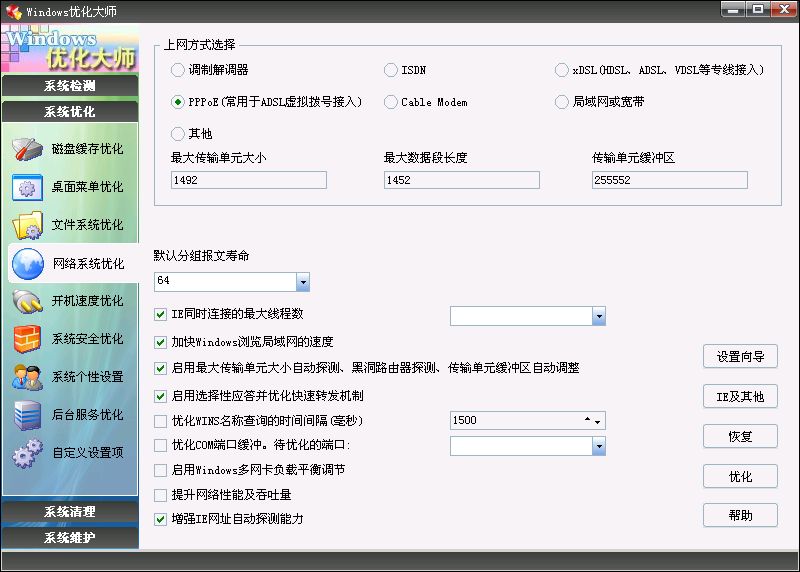The width and height of the screenshot is (800, 572).
Task: Click the 帮助 button
Action: pyautogui.click(x=740, y=515)
